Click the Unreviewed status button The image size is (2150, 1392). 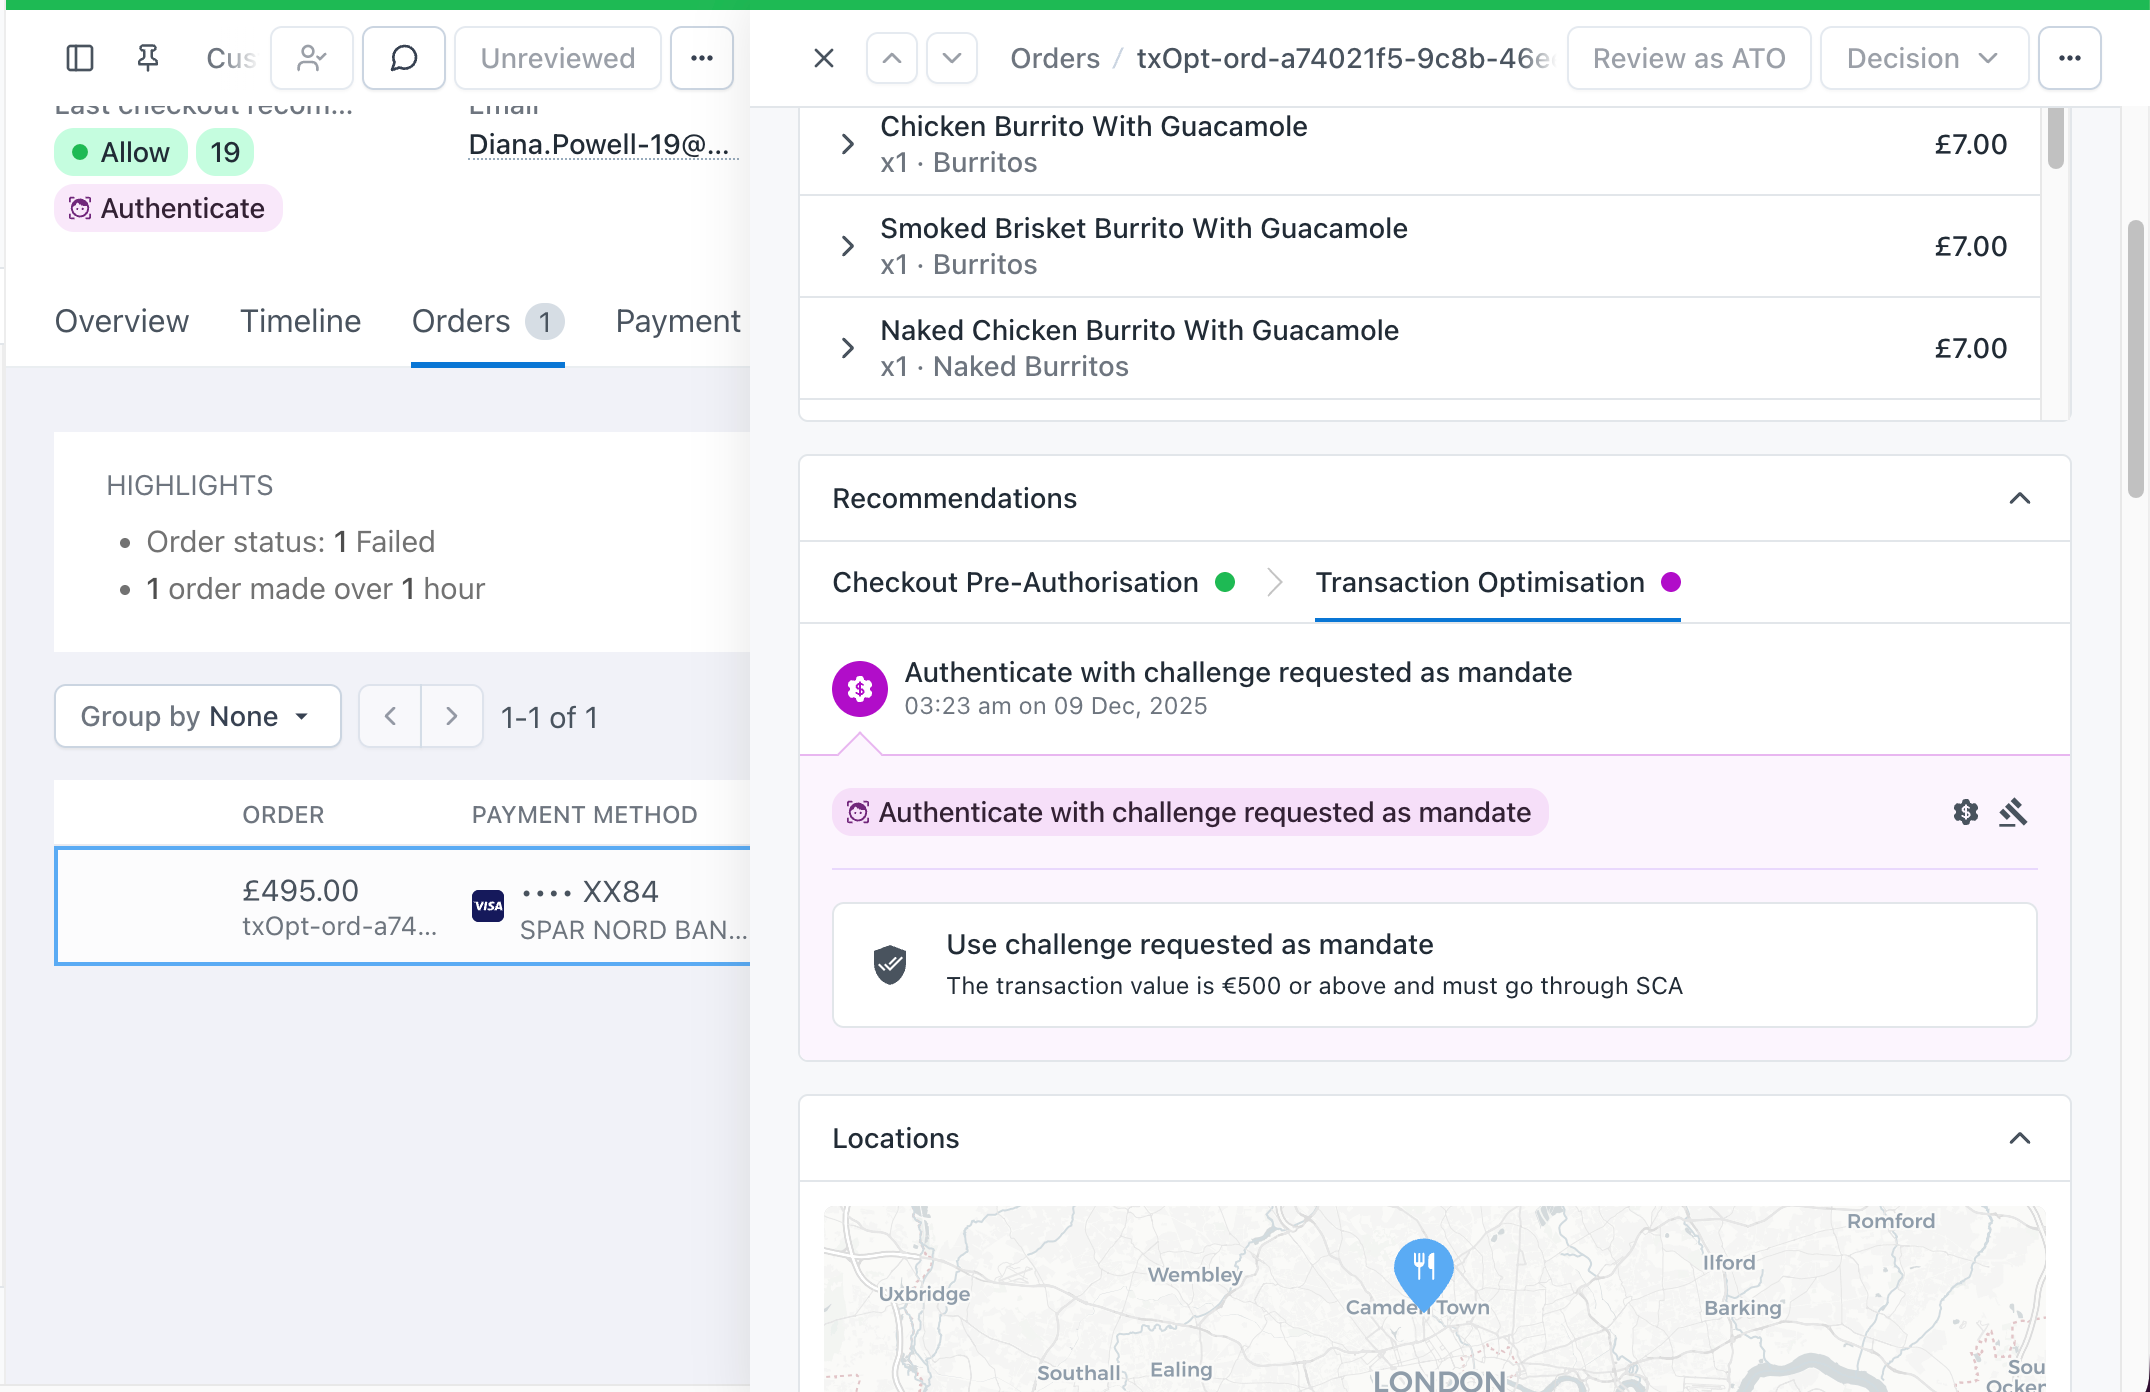[x=557, y=58]
